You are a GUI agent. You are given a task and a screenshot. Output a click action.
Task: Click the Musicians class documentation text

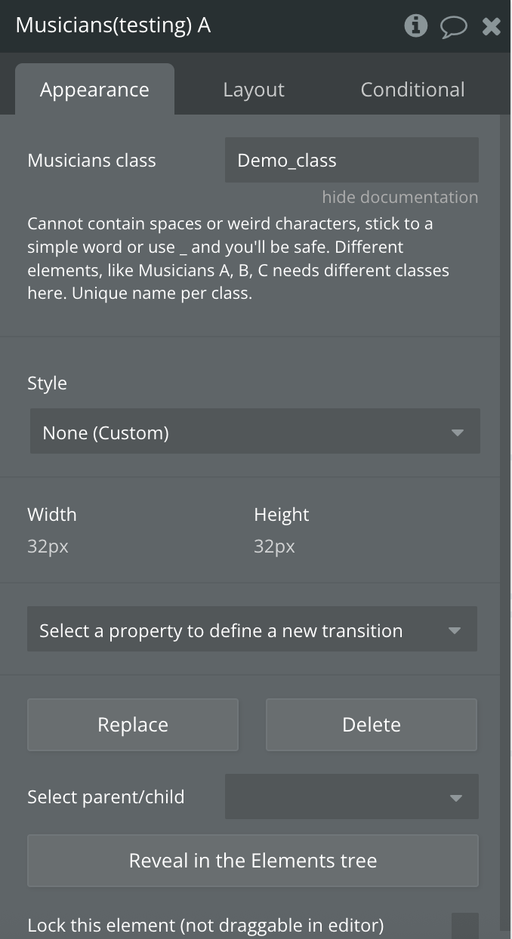click(238, 259)
